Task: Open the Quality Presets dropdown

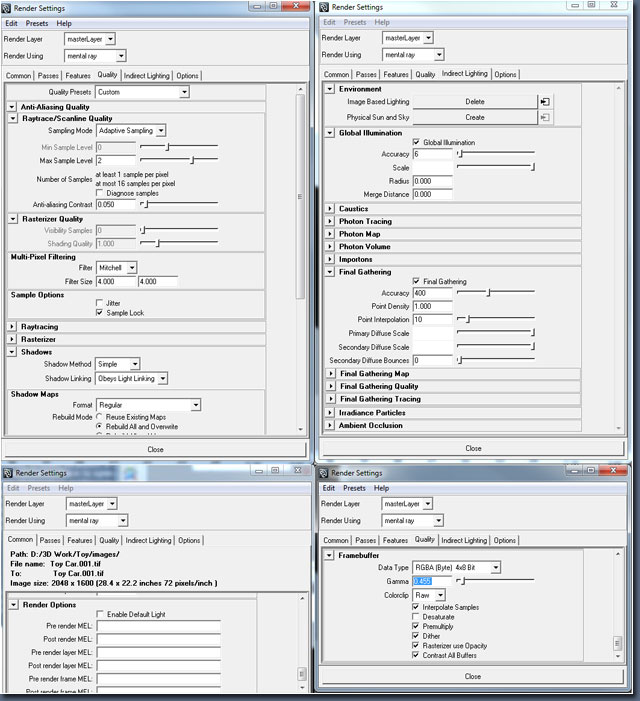Action: 143,92
